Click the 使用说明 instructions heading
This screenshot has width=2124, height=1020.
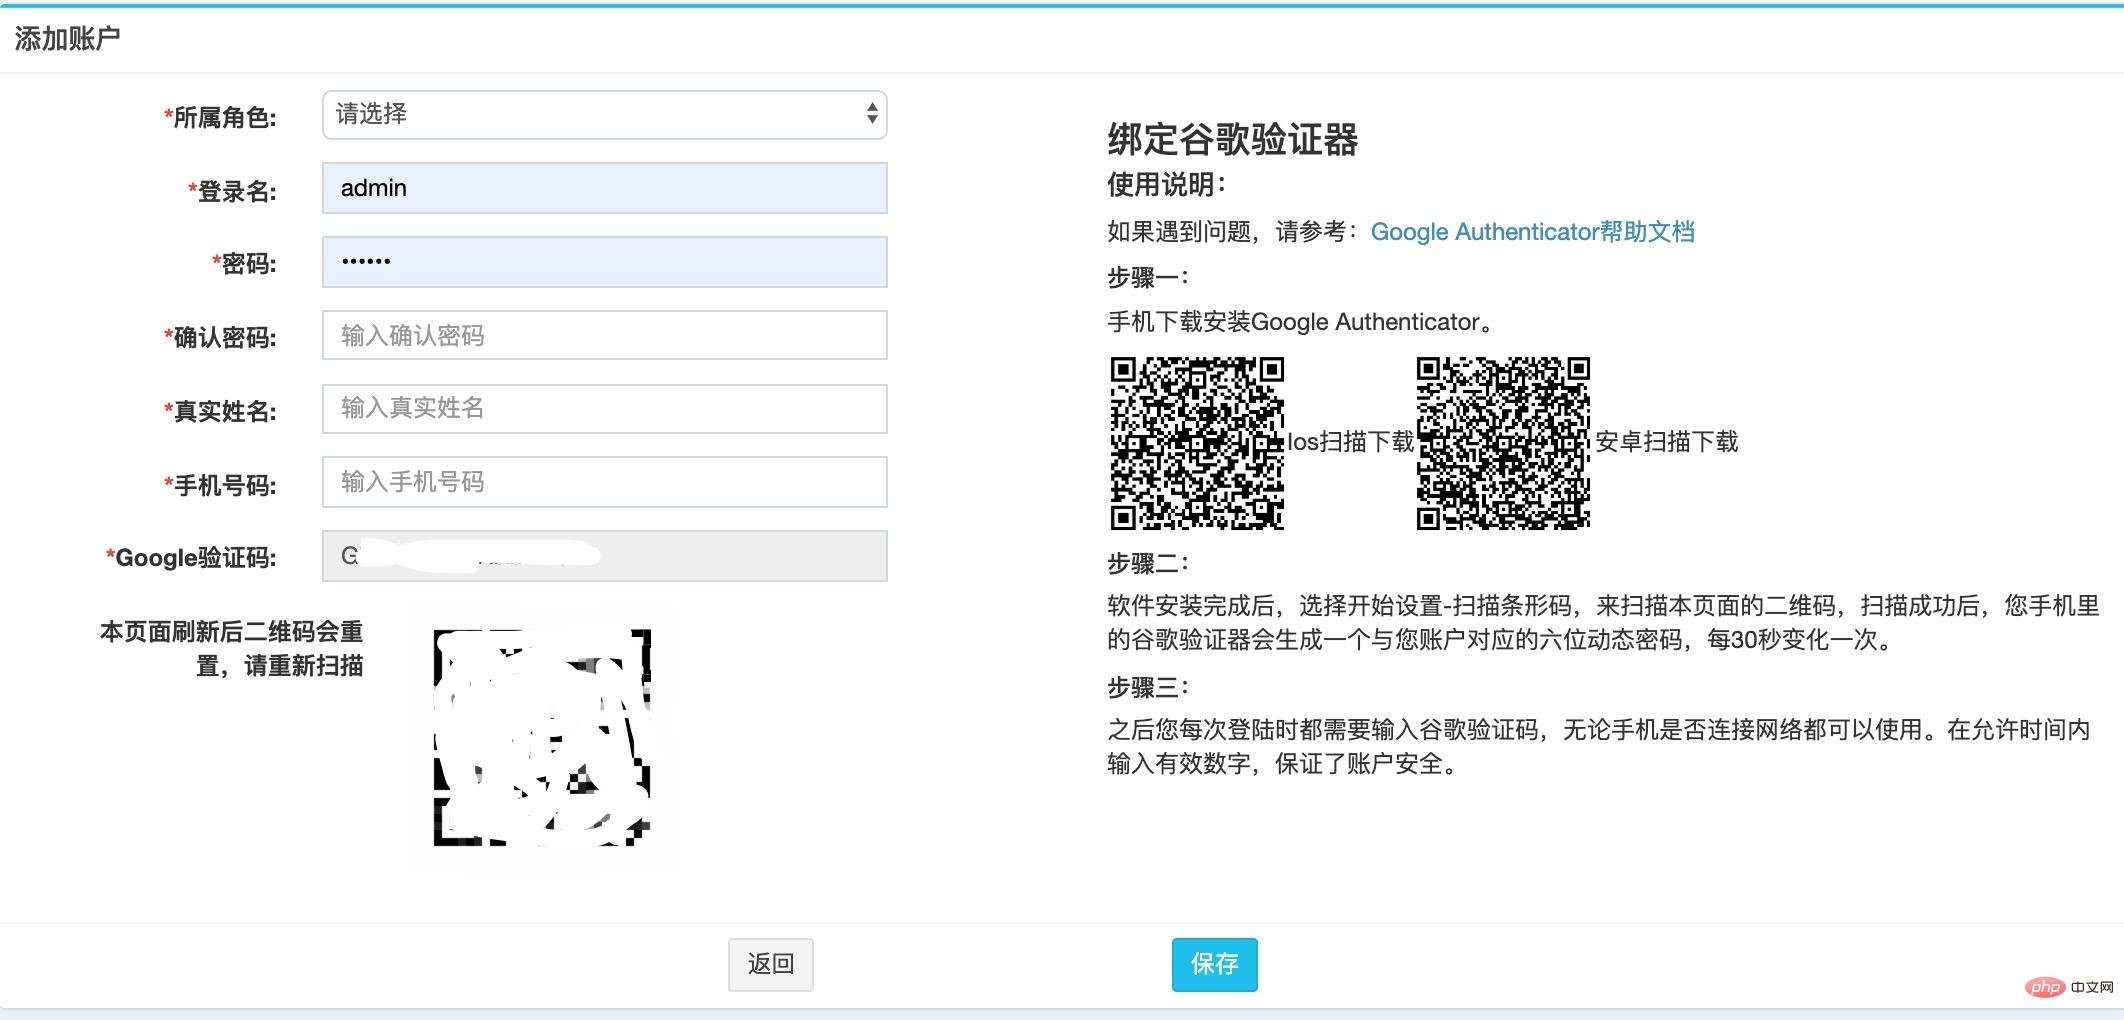[x=1168, y=186]
